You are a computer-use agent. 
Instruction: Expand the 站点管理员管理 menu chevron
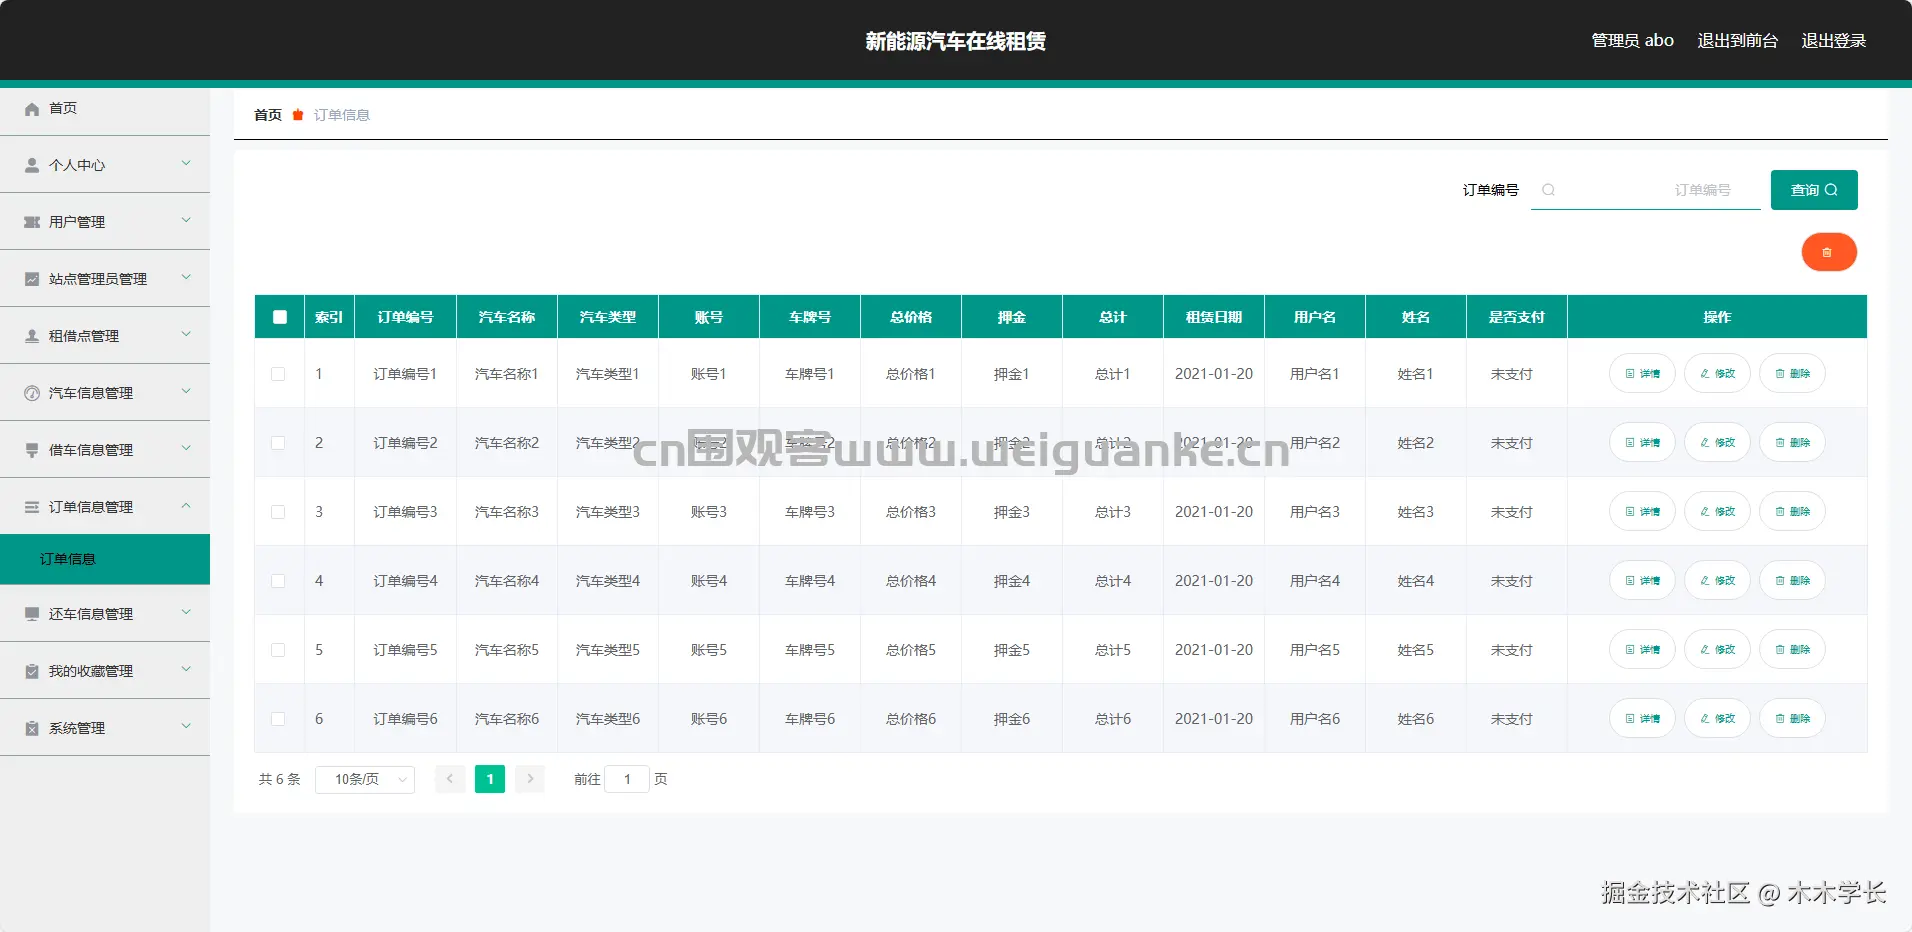(x=186, y=277)
